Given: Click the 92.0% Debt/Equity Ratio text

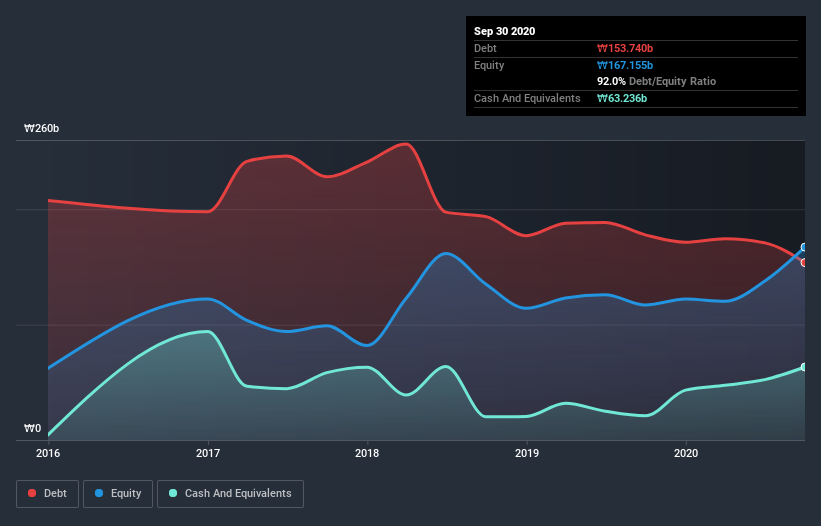Looking at the screenshot, I should click(657, 81).
